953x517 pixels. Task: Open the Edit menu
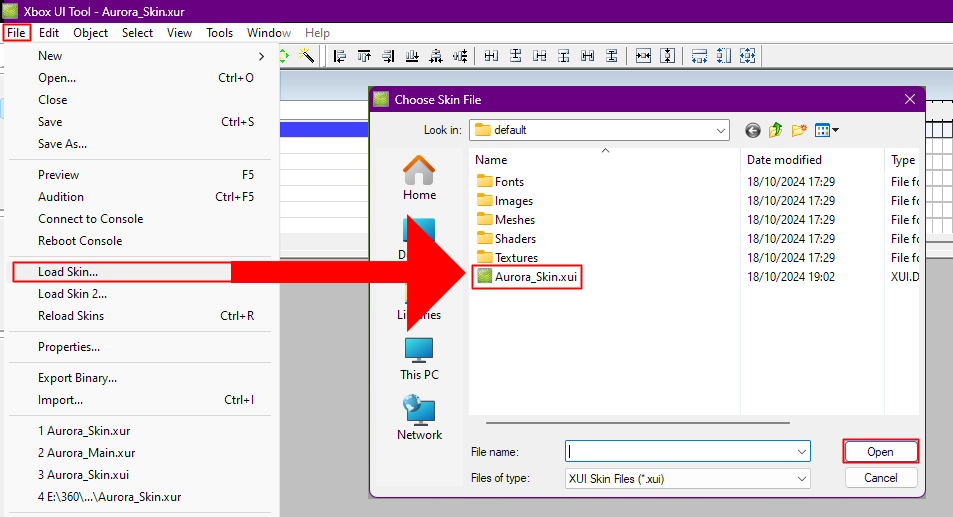pos(49,33)
